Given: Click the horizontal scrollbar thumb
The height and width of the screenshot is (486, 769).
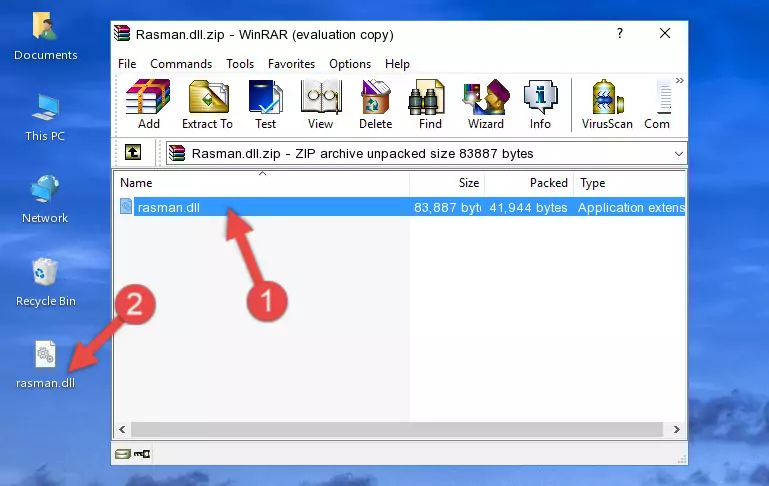Looking at the screenshot, I should [397, 430].
